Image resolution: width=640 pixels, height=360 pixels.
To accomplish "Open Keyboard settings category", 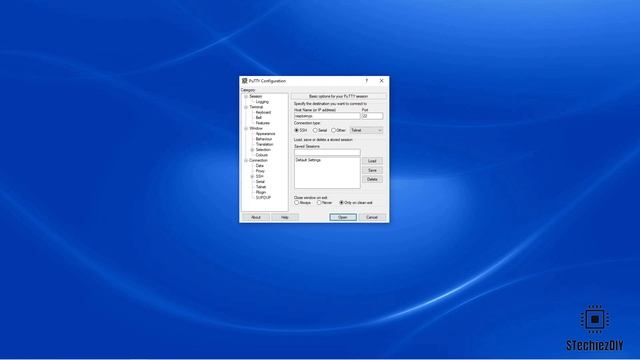I will pos(263,112).
